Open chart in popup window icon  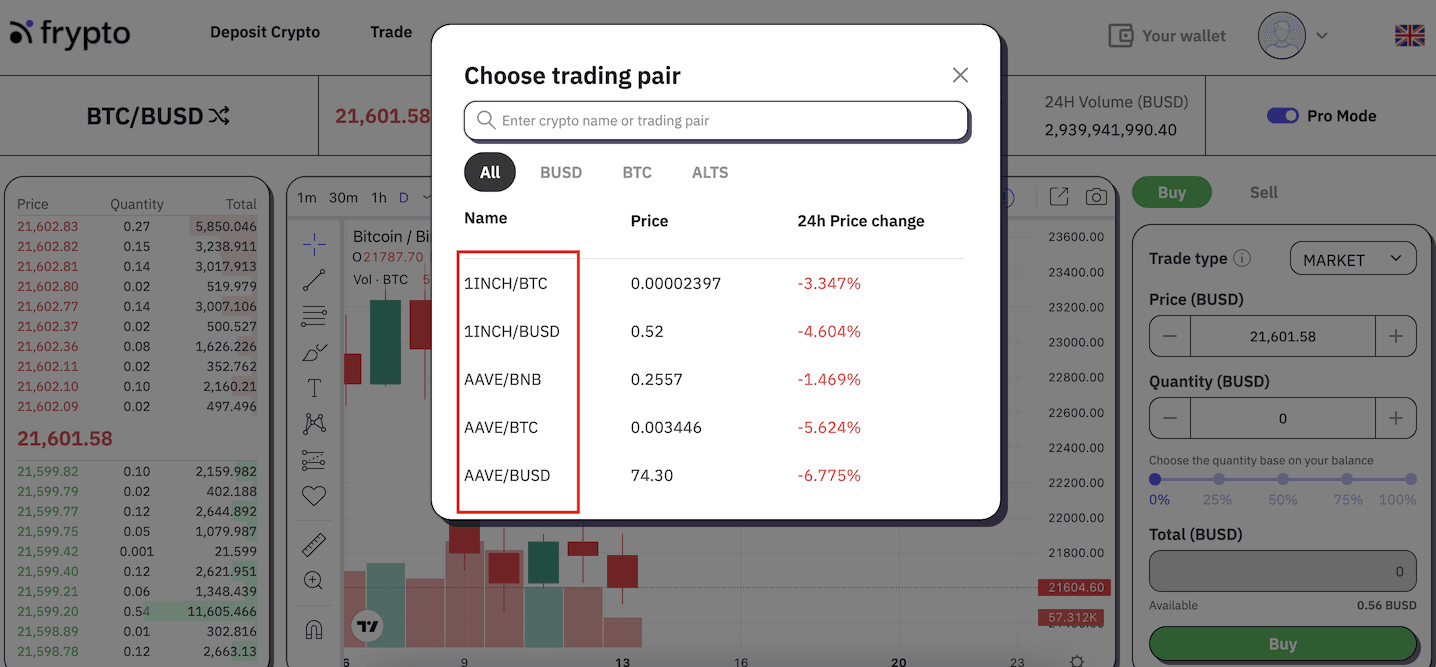[1059, 197]
